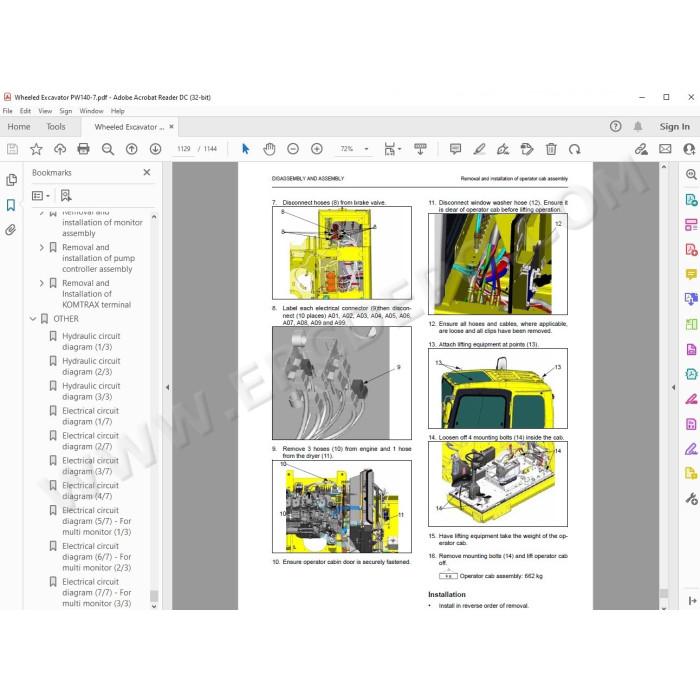Go to previous page arrow
The image size is (700, 700).
(131, 149)
